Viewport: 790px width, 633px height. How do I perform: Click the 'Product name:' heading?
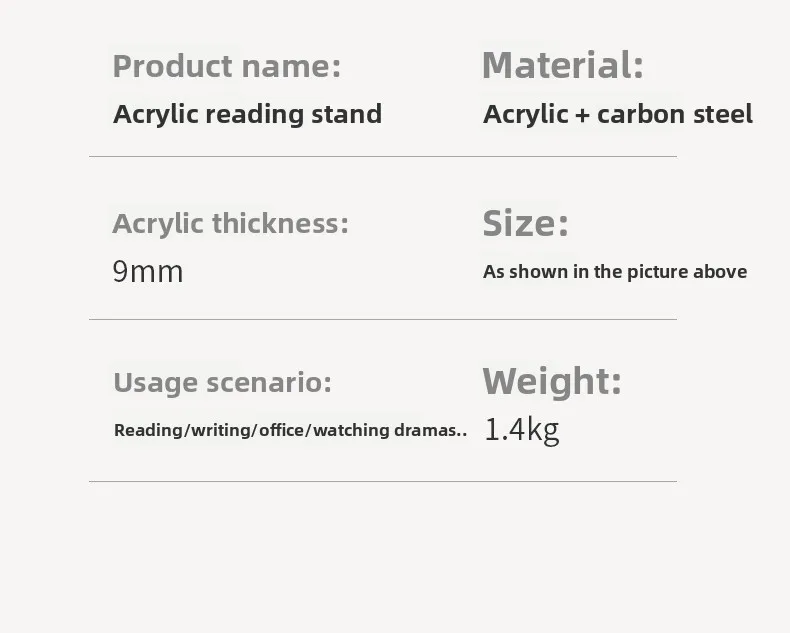226,66
